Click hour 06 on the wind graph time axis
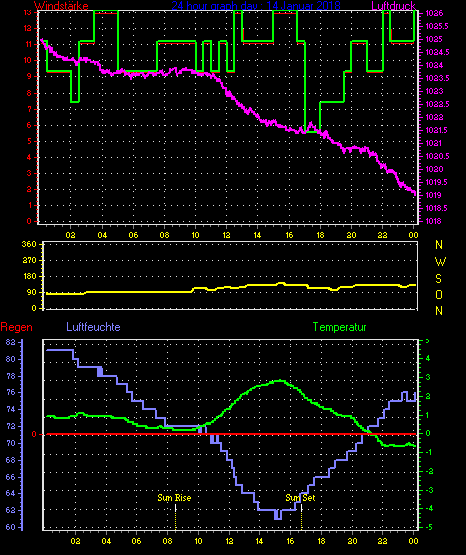 point(133,235)
